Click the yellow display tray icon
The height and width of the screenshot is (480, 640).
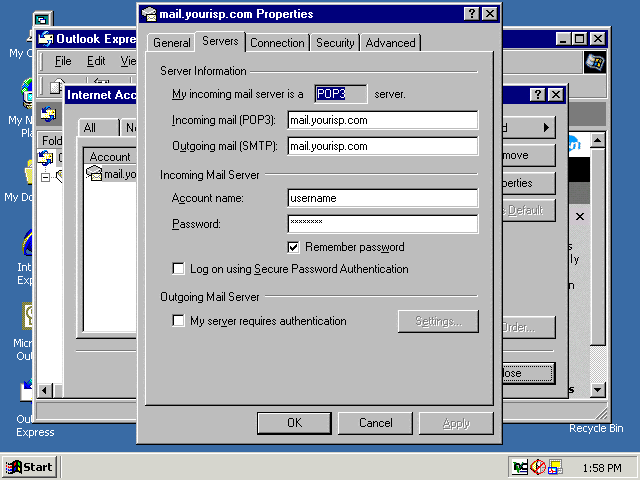click(555, 467)
